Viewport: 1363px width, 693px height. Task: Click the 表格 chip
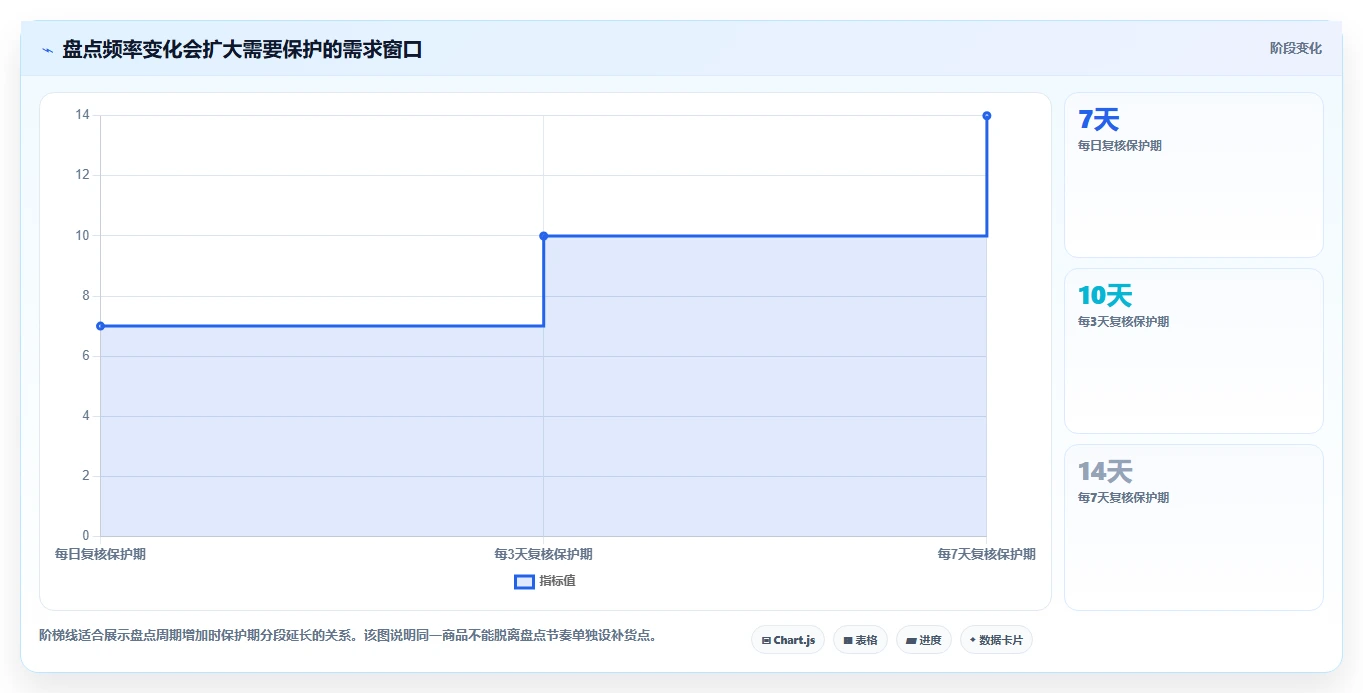860,640
